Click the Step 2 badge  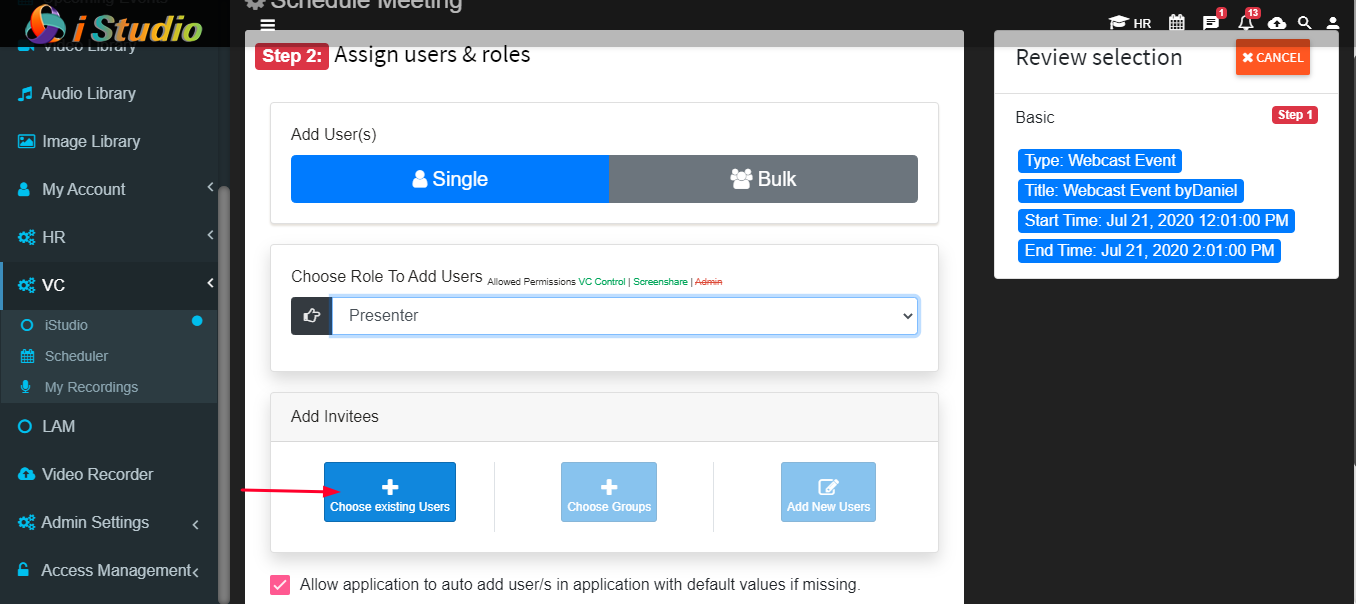pyautogui.click(x=292, y=56)
